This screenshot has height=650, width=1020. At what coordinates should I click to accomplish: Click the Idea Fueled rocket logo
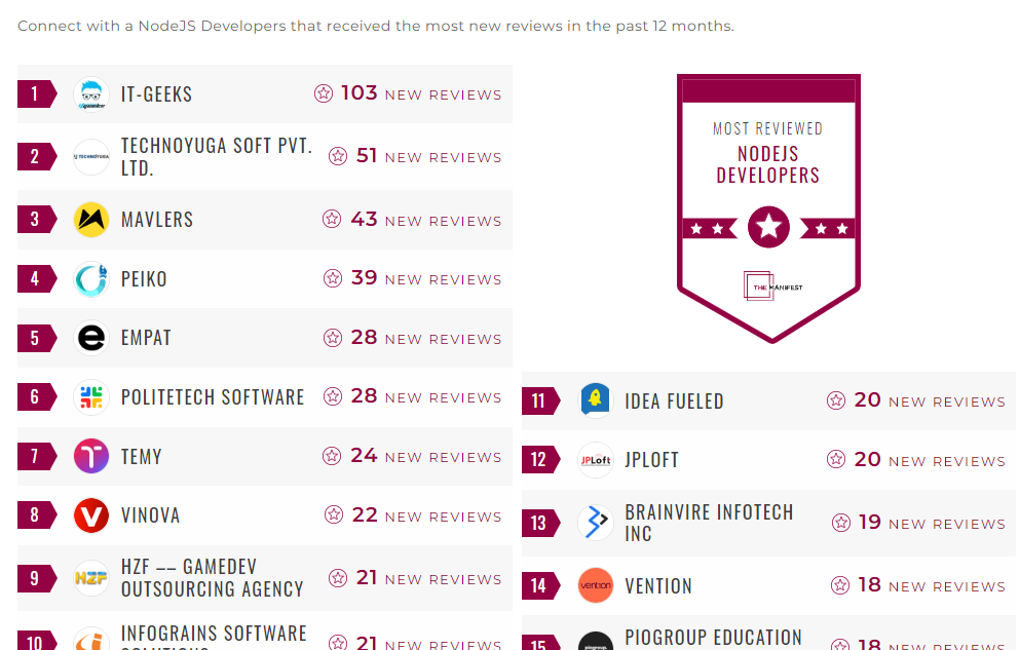coord(595,401)
